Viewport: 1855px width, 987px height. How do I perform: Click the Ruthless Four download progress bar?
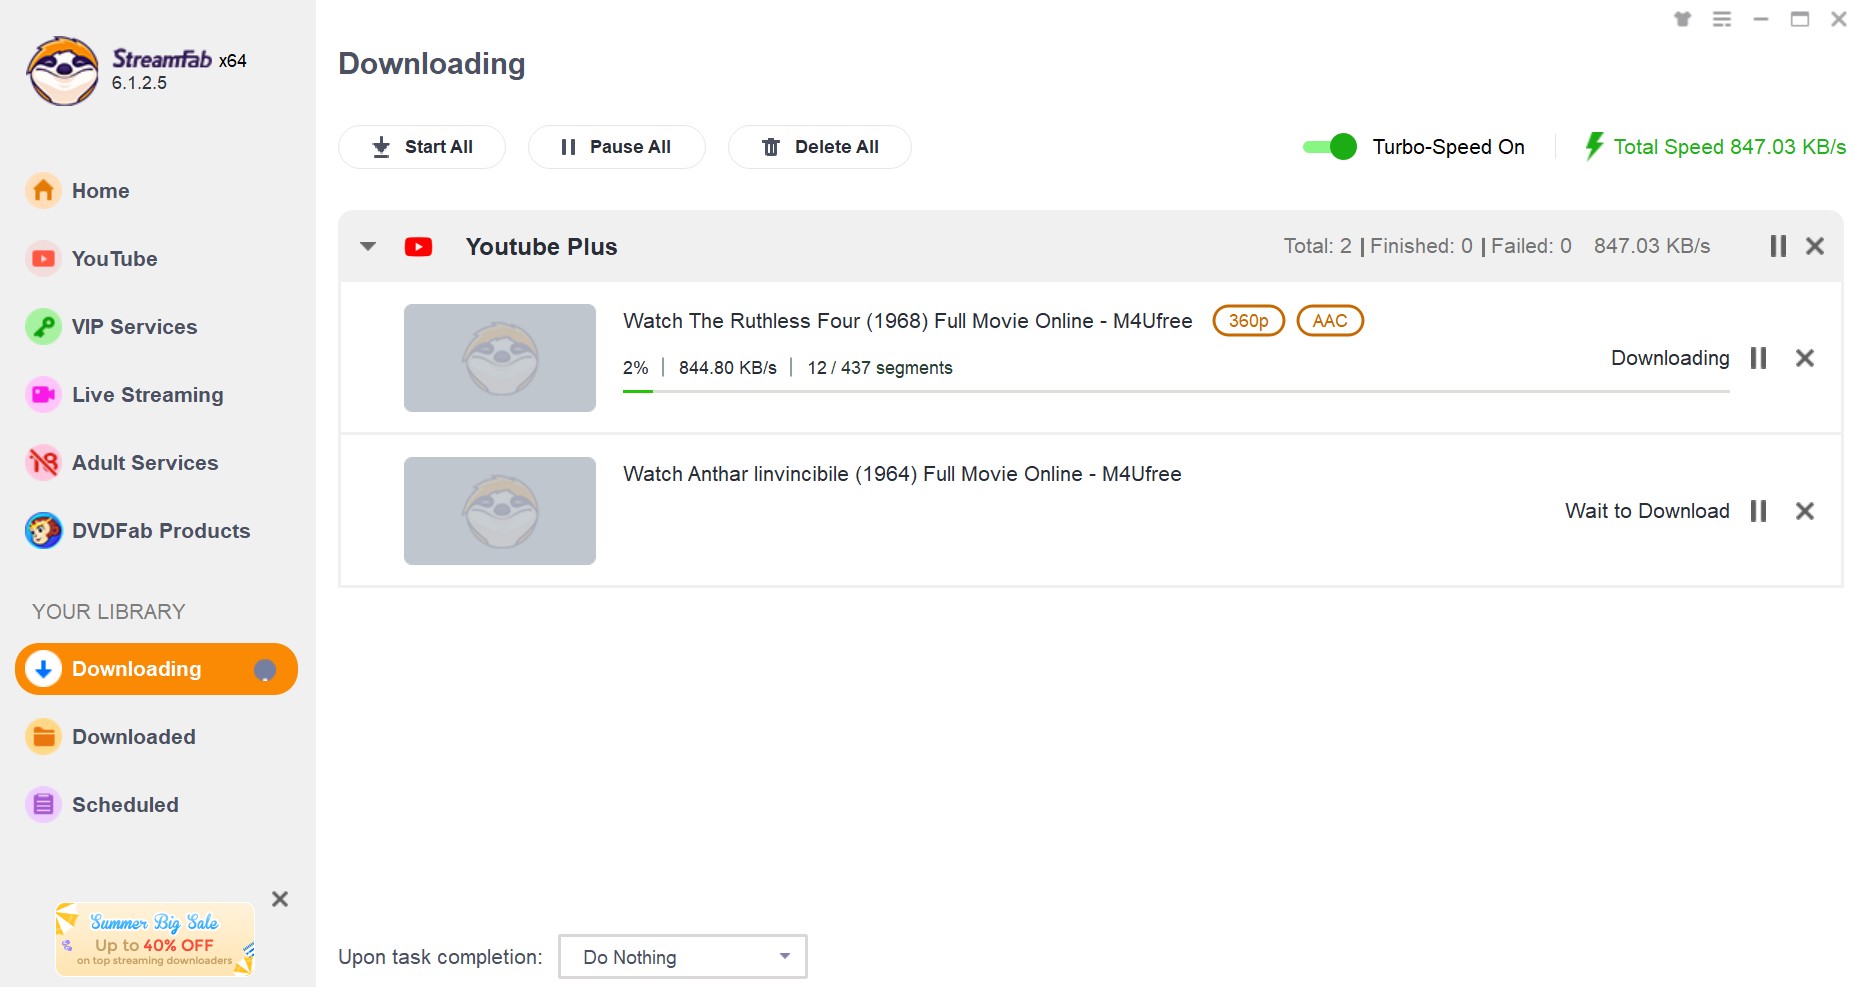tap(1175, 391)
